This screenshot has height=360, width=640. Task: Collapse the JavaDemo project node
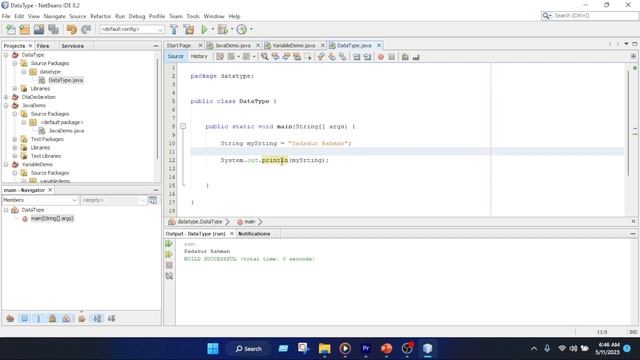pyautogui.click(x=6, y=105)
